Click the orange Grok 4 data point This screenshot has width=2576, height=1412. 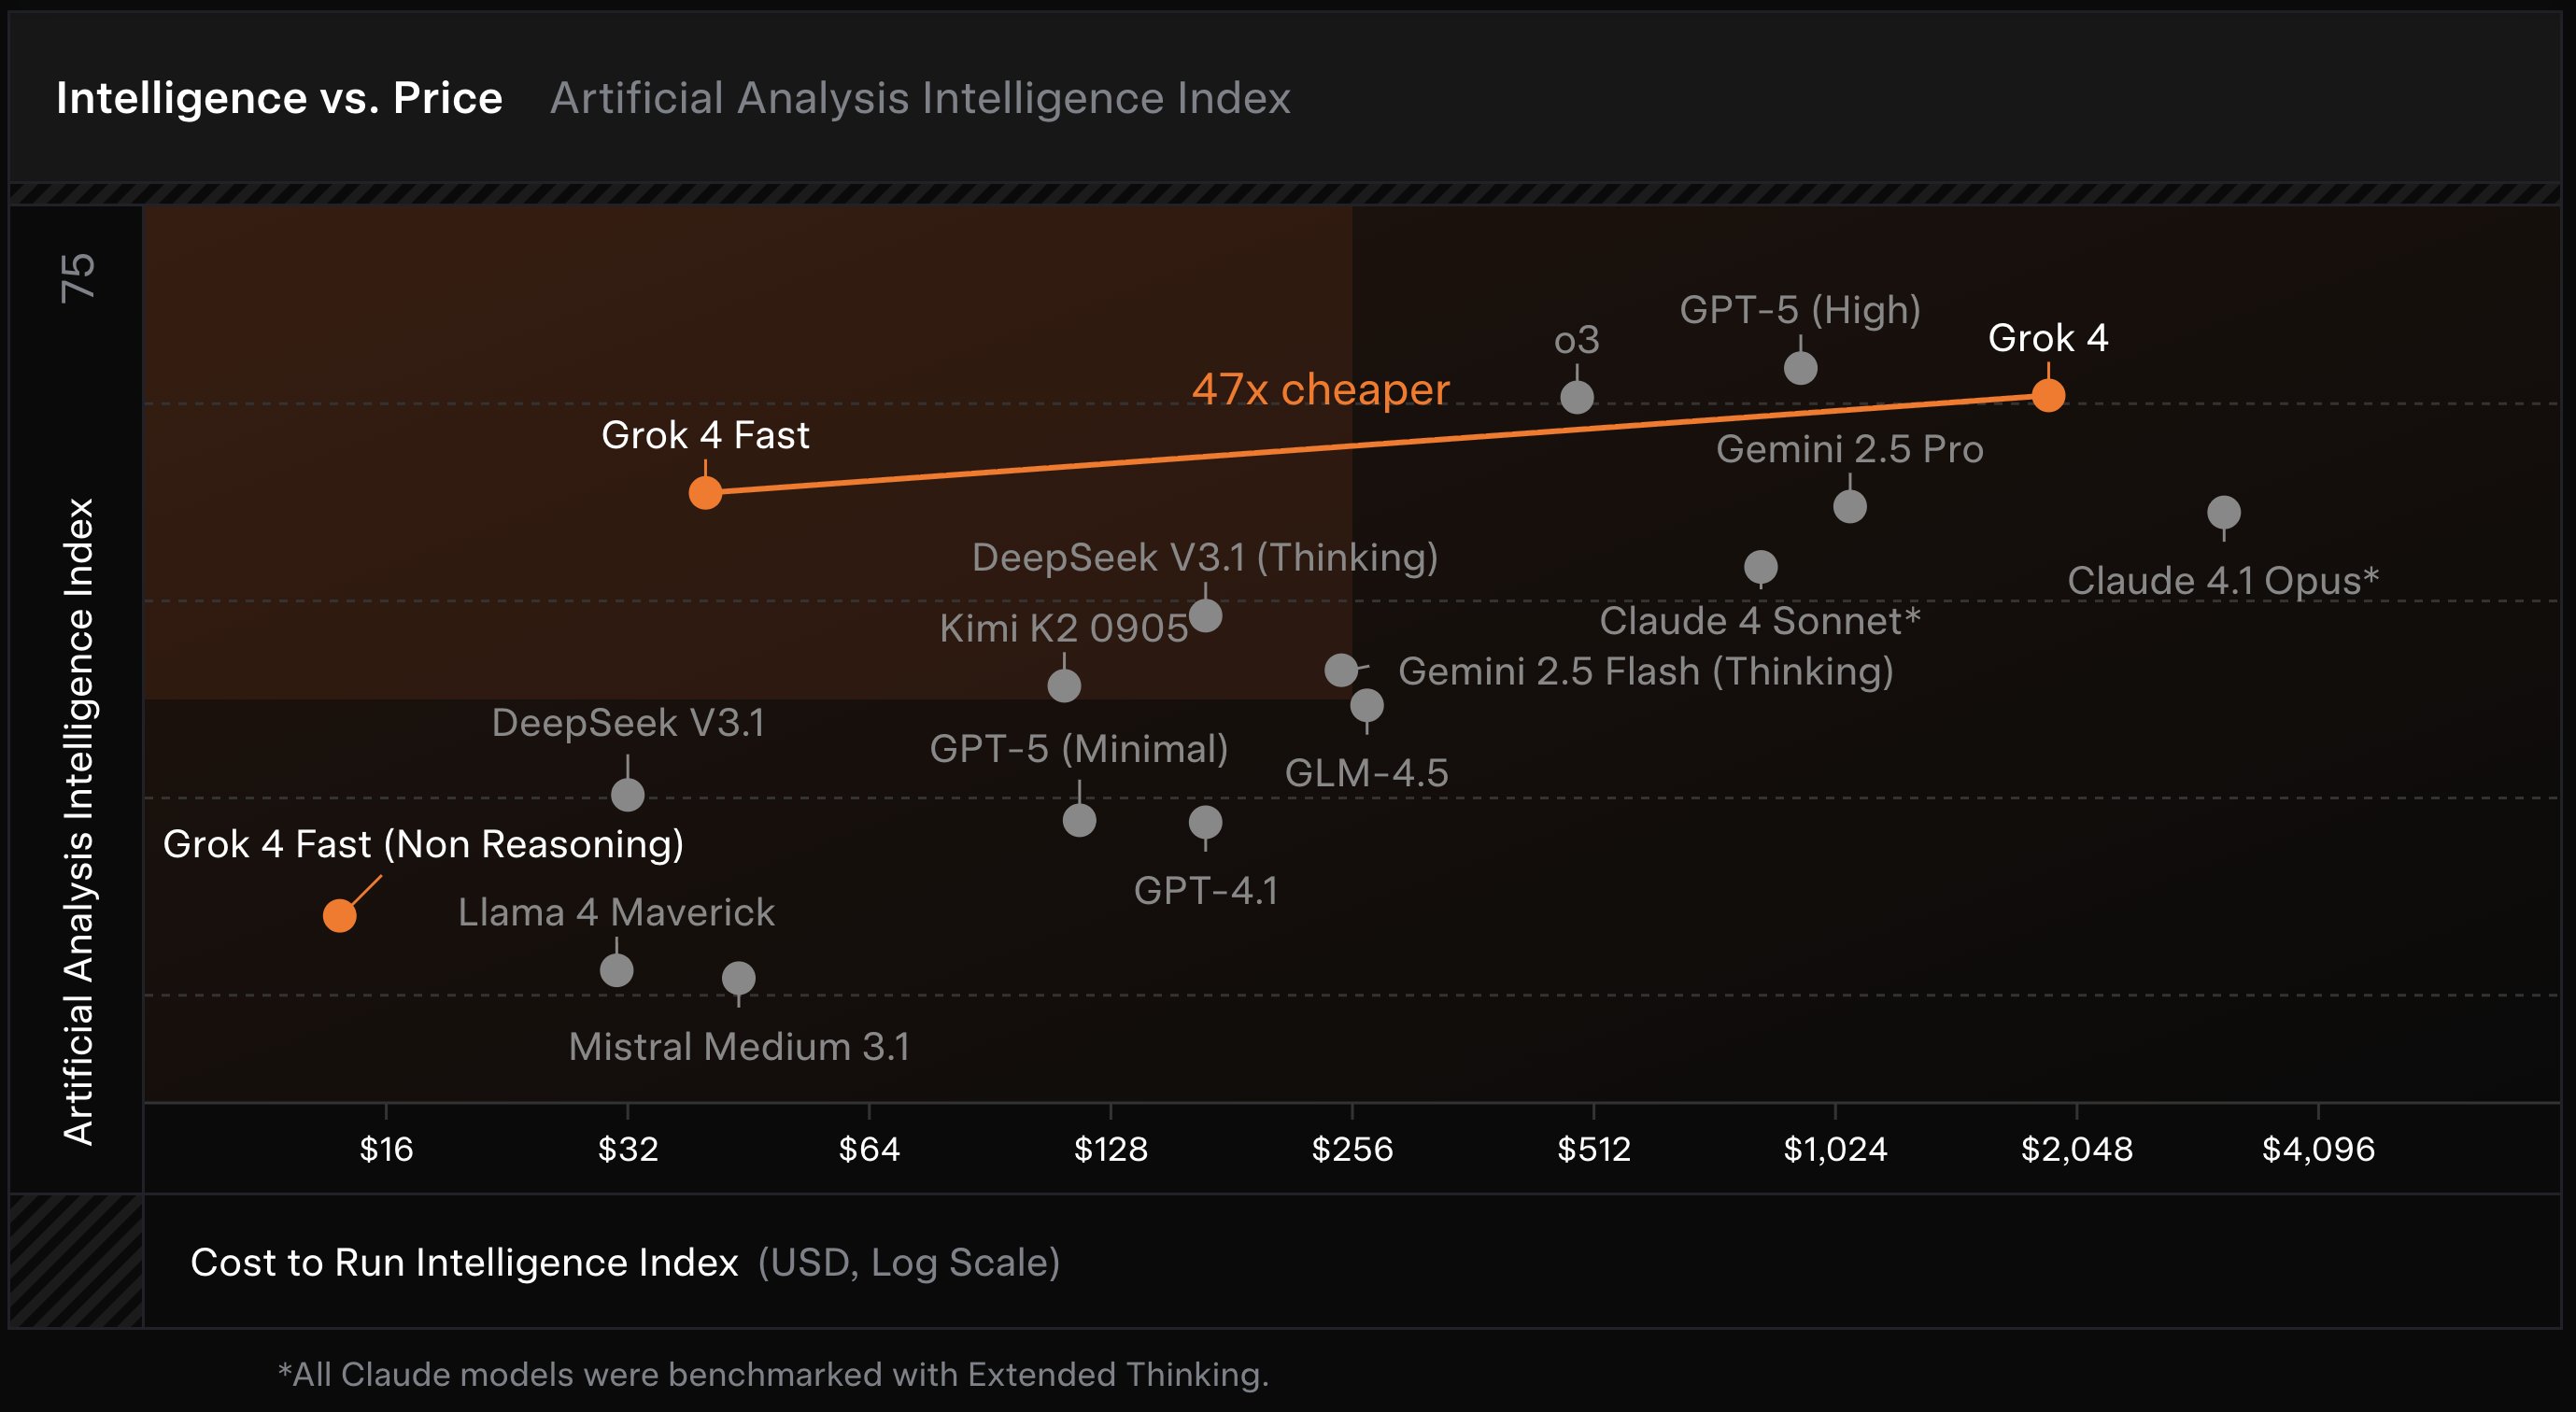pyautogui.click(x=2048, y=395)
